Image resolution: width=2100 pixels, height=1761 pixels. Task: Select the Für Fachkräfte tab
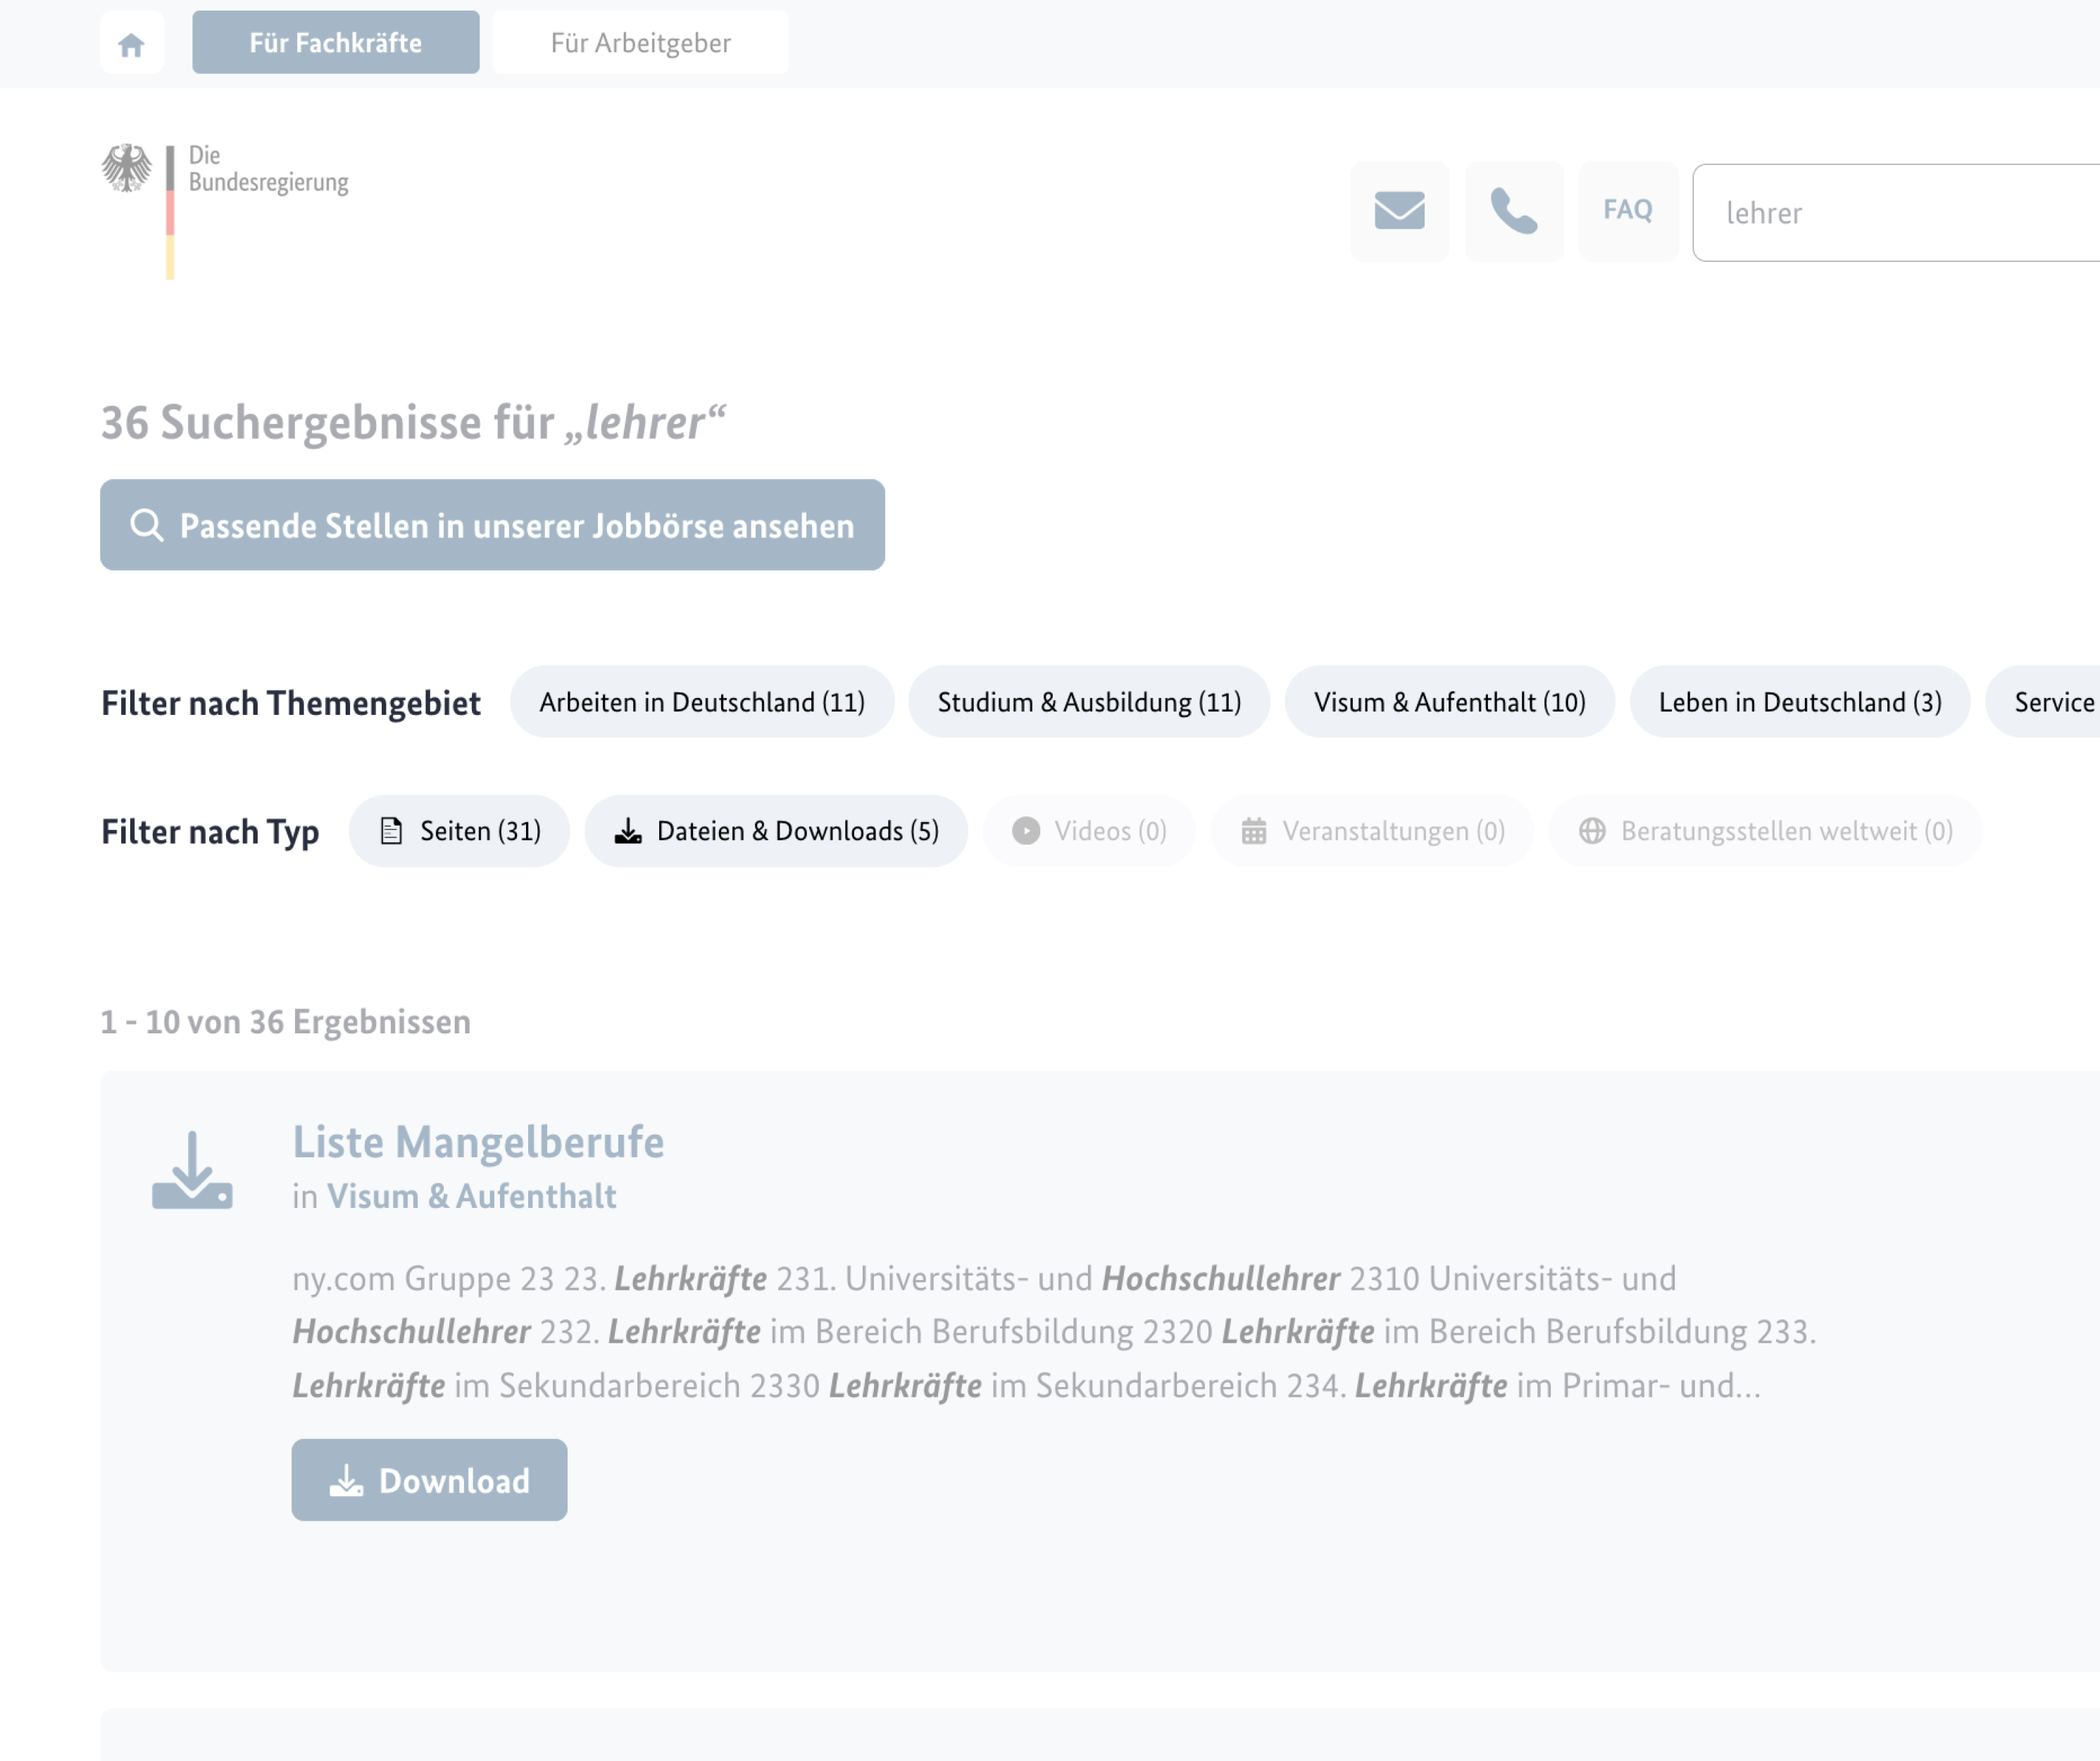(336, 42)
